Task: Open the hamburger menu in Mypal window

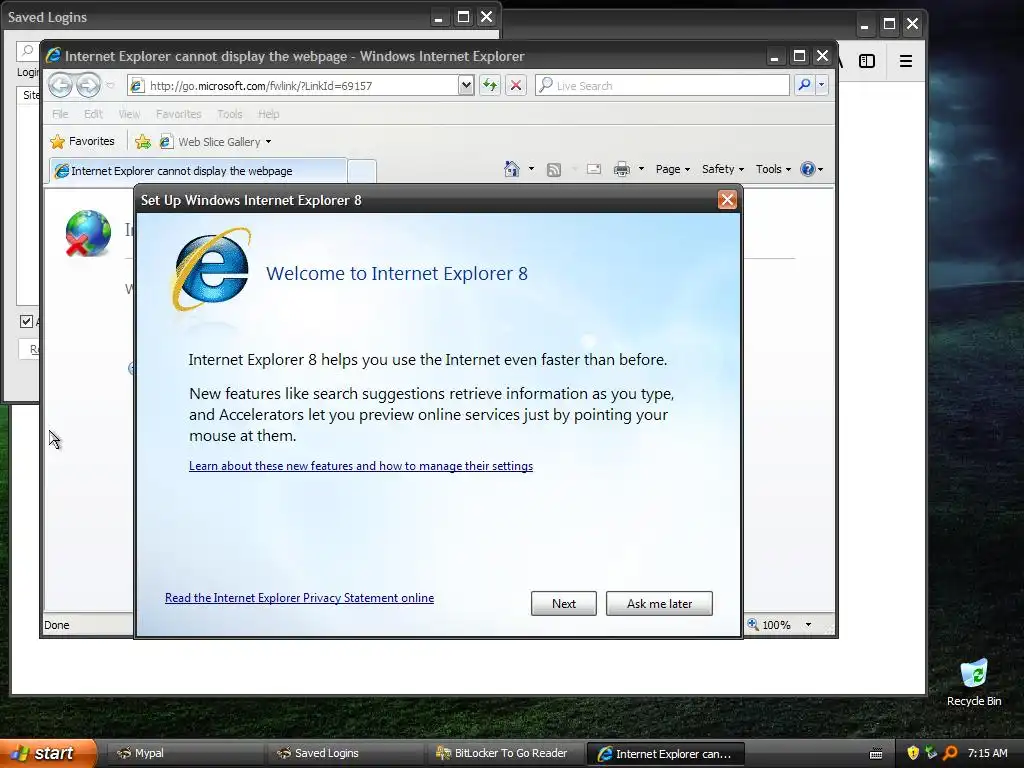Action: [906, 61]
